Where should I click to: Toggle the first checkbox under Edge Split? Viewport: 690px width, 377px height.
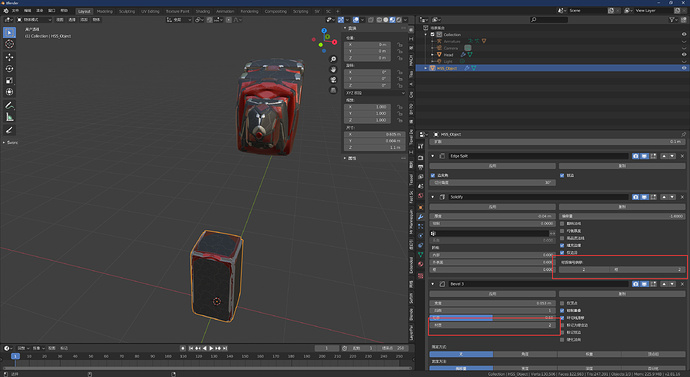point(433,176)
